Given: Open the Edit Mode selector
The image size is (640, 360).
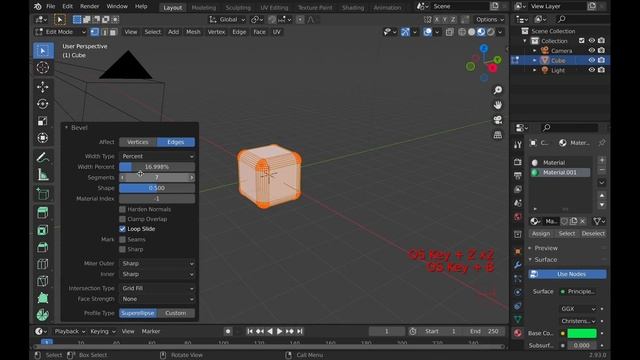Looking at the screenshot, I should pyautogui.click(x=60, y=32).
